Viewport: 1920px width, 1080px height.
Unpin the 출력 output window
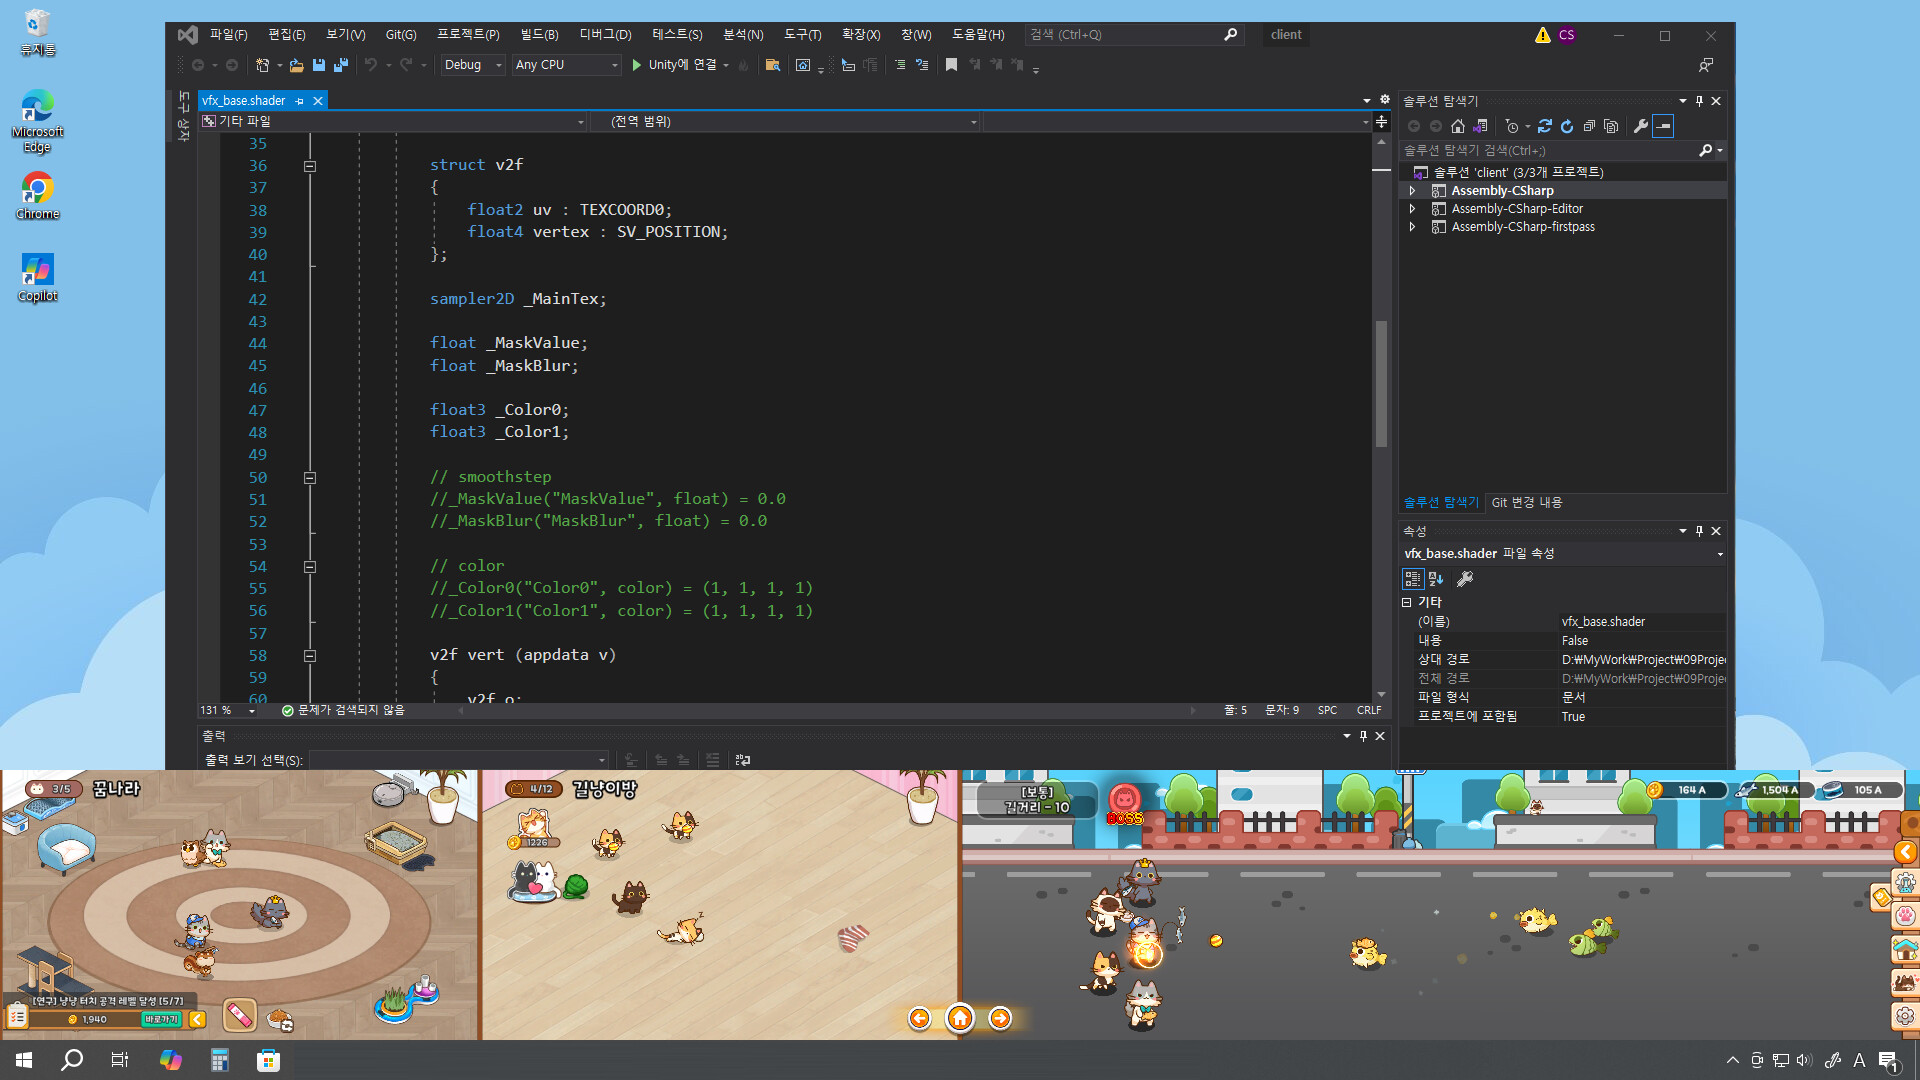[x=1362, y=736]
